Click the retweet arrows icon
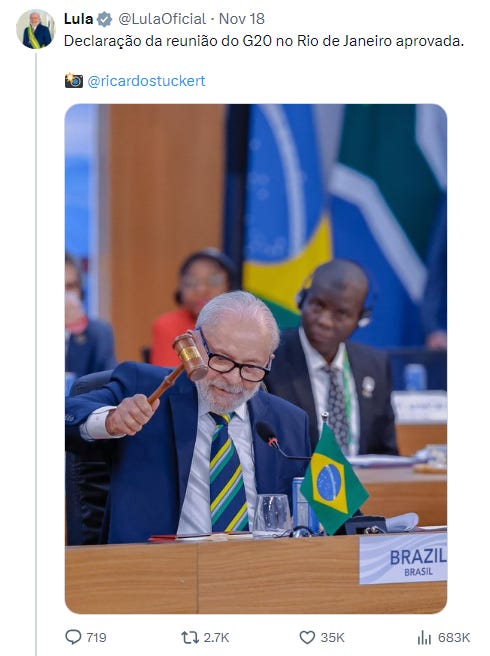The height and width of the screenshot is (656, 490). coord(190,637)
